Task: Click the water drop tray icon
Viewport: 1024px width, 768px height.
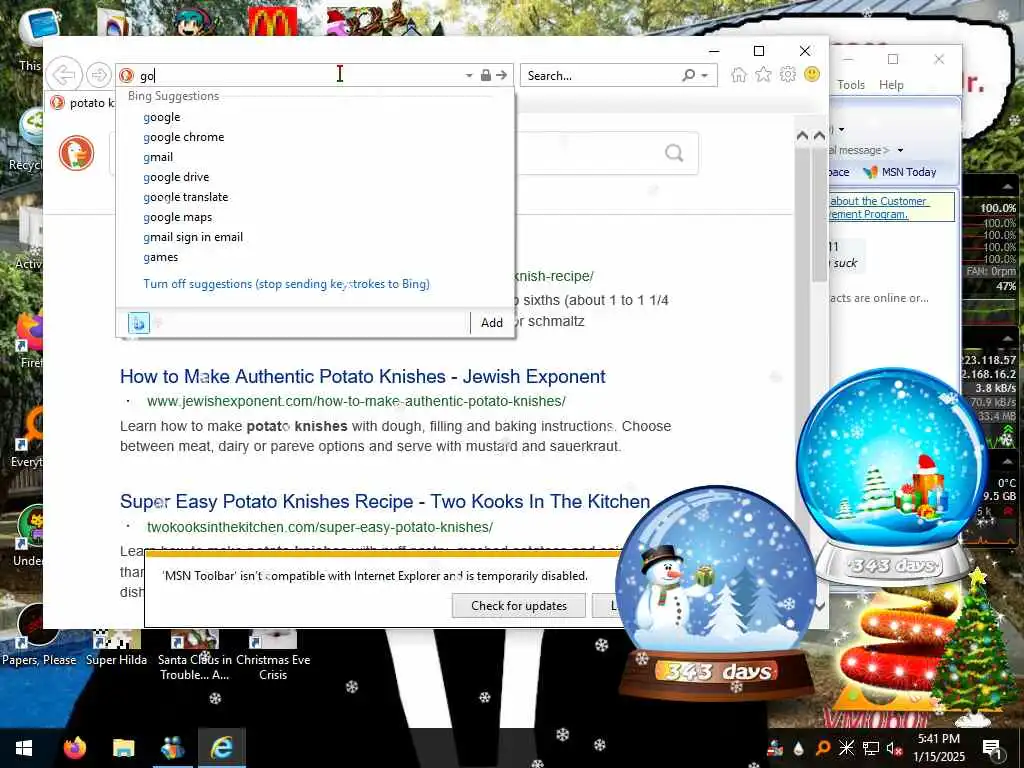Action: (799, 748)
